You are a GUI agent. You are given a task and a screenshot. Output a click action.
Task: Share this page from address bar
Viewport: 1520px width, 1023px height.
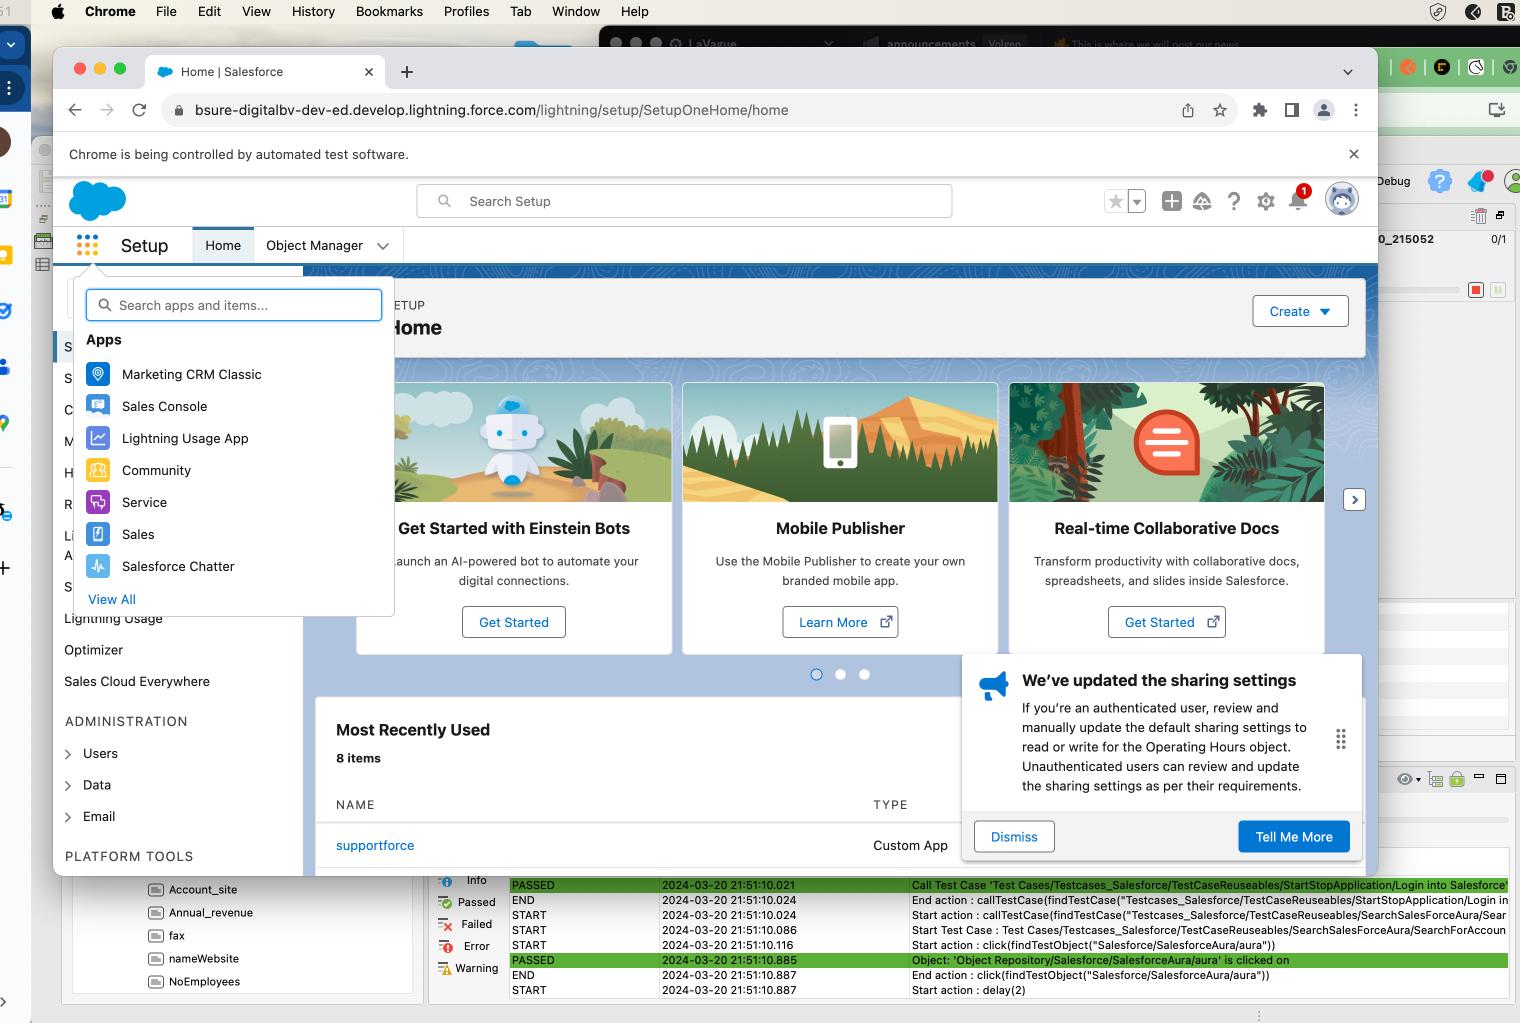(x=1188, y=110)
